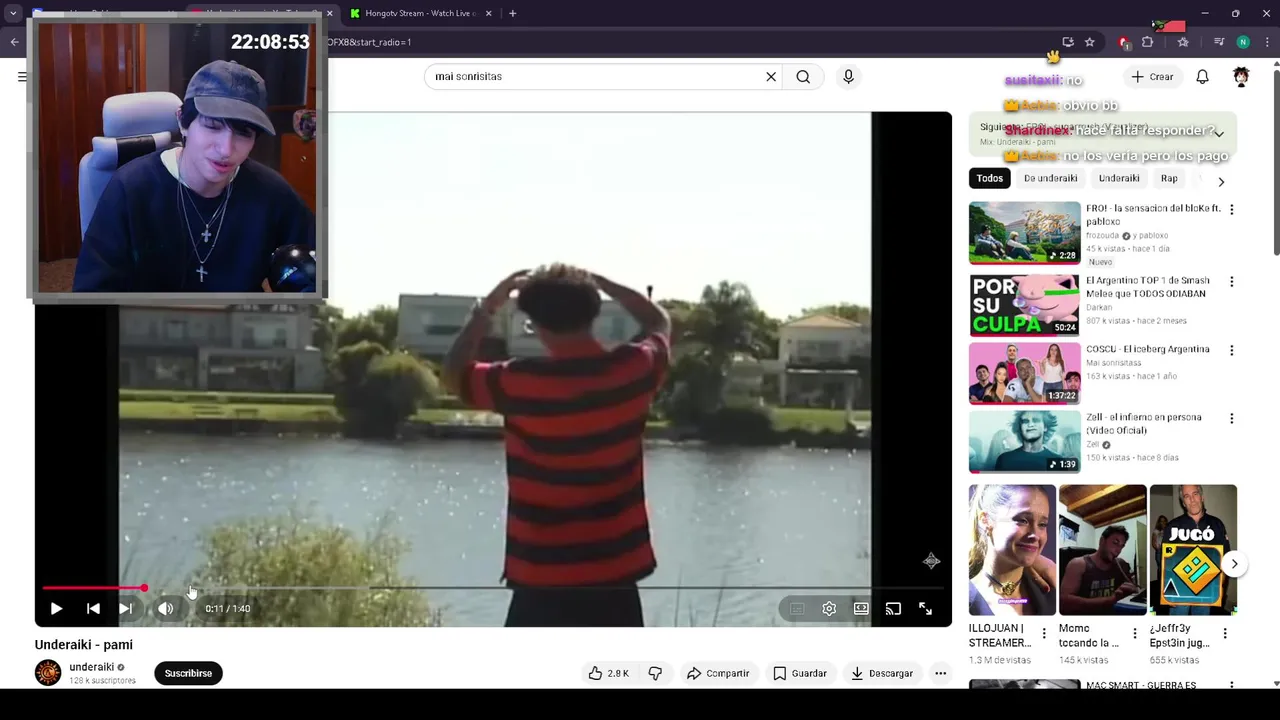
Task: Open options for the Jeffr3y short
Action: point(1225,633)
